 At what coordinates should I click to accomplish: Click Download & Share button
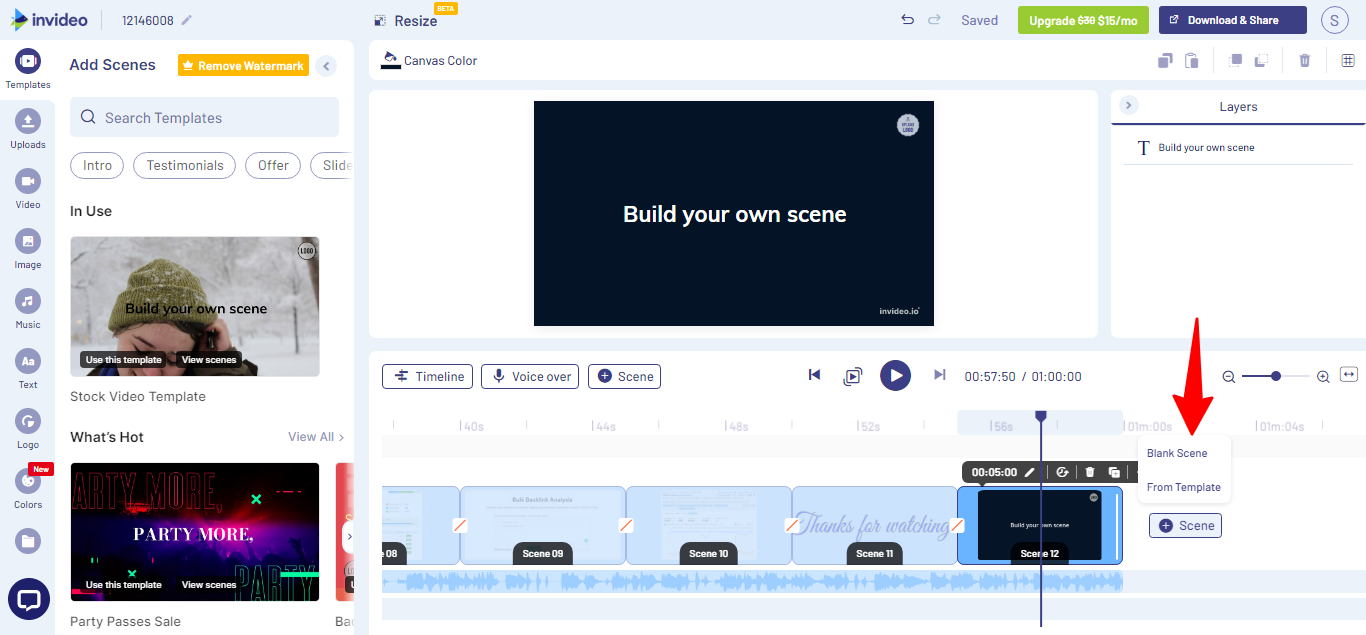point(1233,20)
